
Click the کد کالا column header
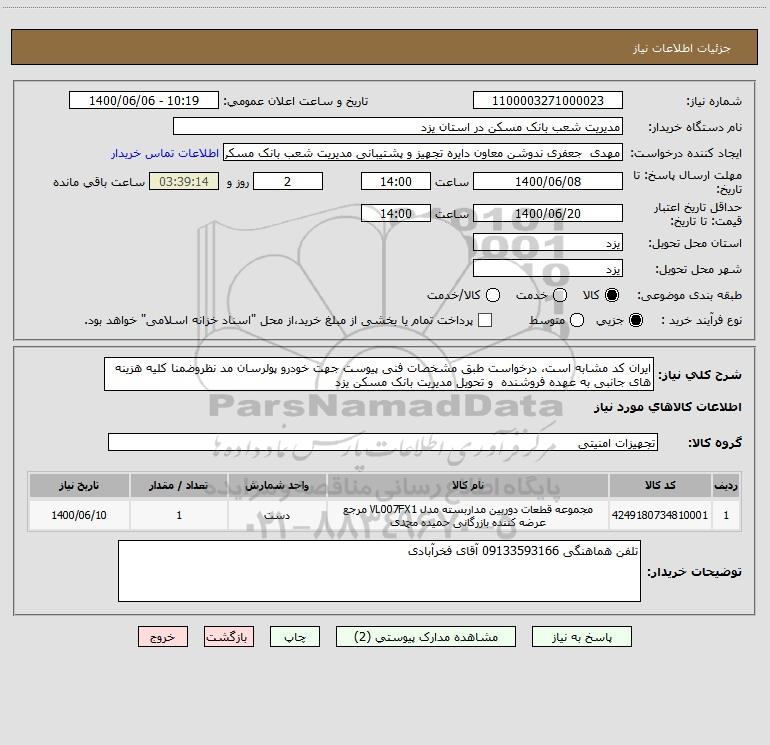pos(660,485)
